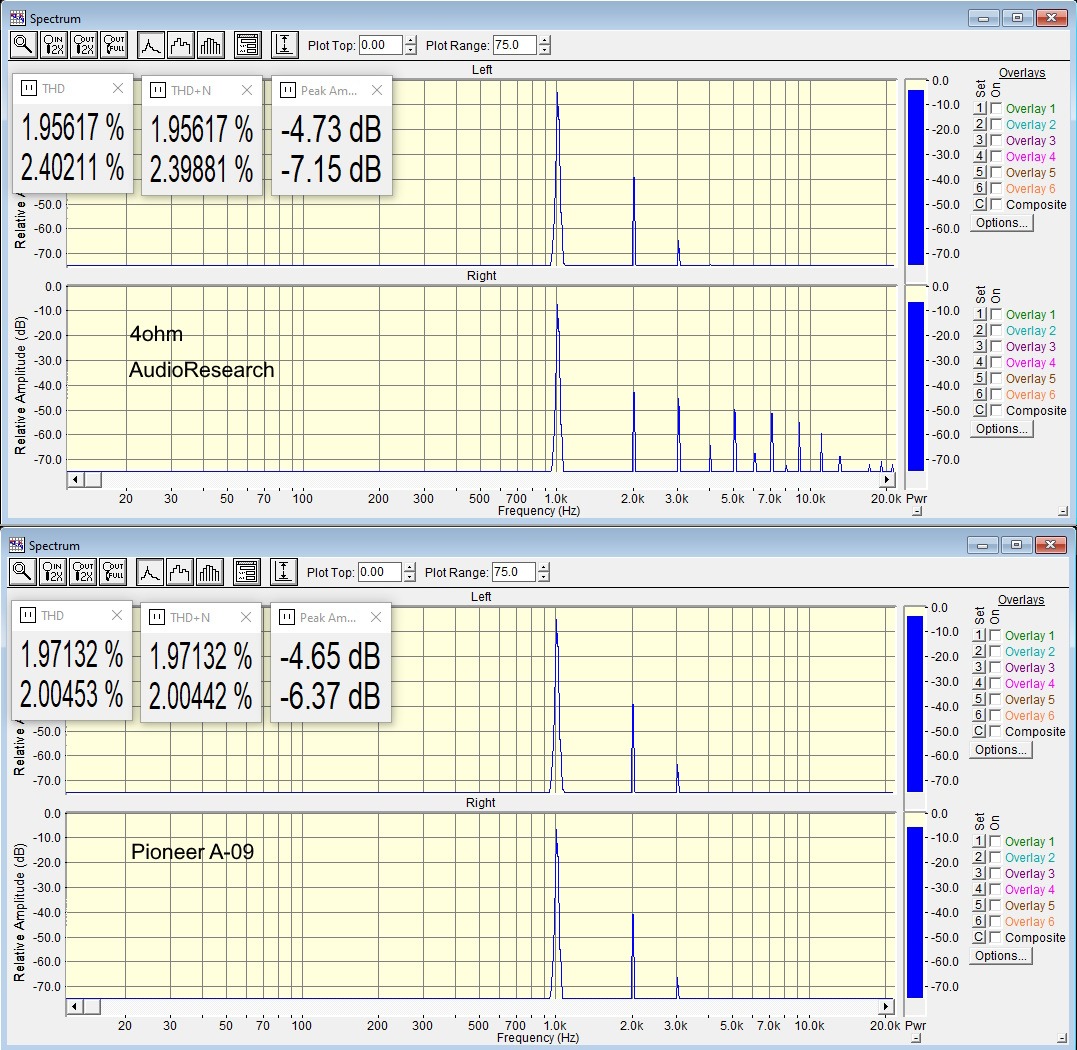The image size is (1077, 1050).
Task: Open the settings list icon in top Spectrum window
Action: tap(247, 45)
